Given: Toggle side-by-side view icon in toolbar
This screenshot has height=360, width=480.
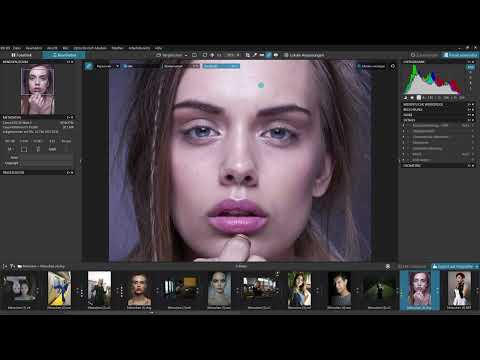Looking at the screenshot, I should coord(194,55).
